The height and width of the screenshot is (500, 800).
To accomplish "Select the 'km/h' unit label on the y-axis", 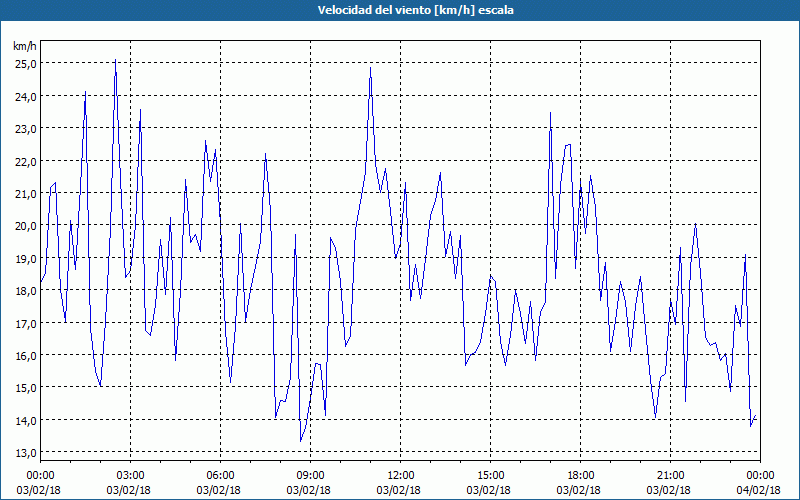I will (25, 46).
